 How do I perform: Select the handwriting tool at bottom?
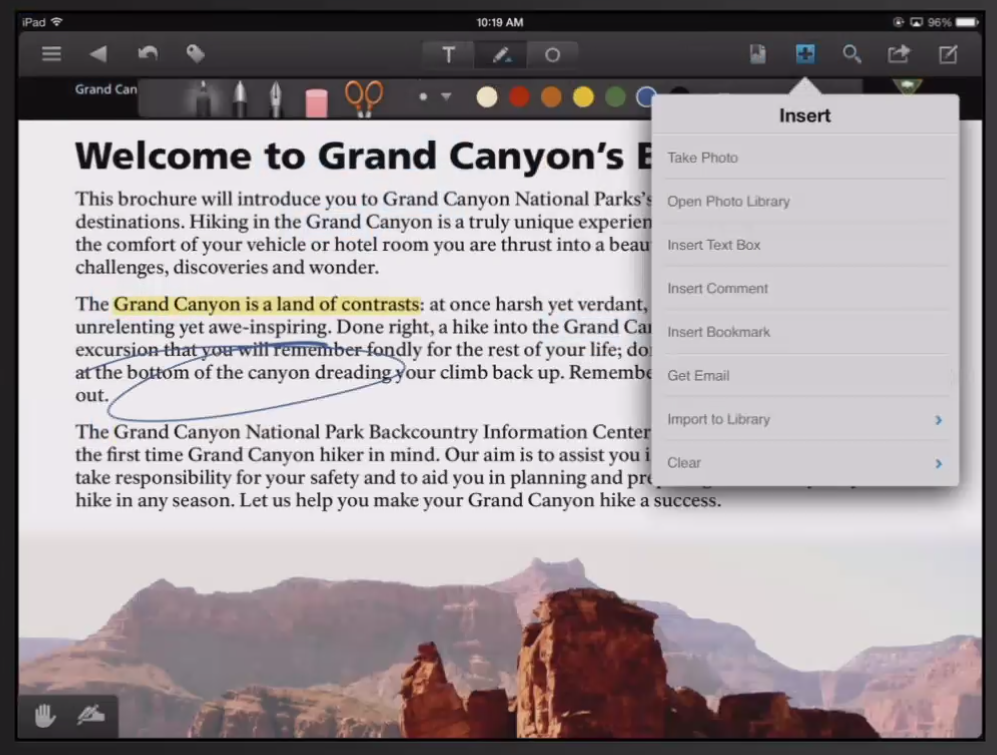click(x=91, y=716)
